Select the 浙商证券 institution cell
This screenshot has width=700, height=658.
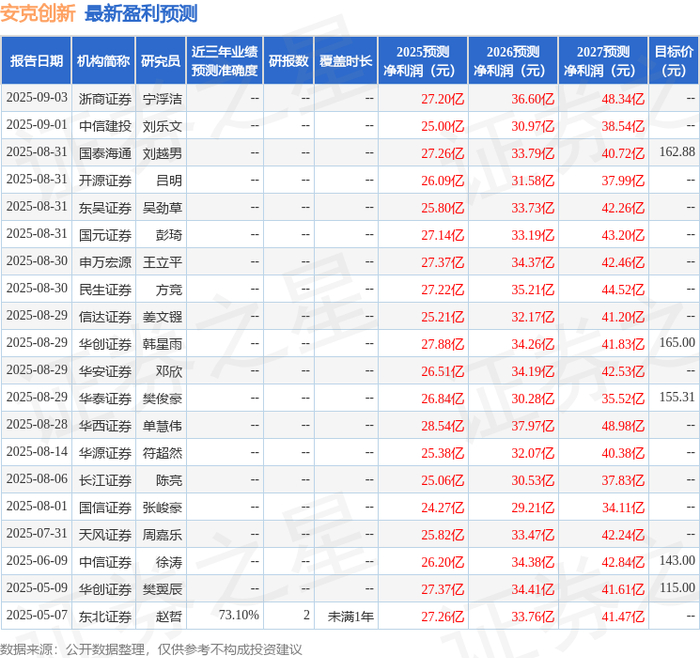click(105, 99)
